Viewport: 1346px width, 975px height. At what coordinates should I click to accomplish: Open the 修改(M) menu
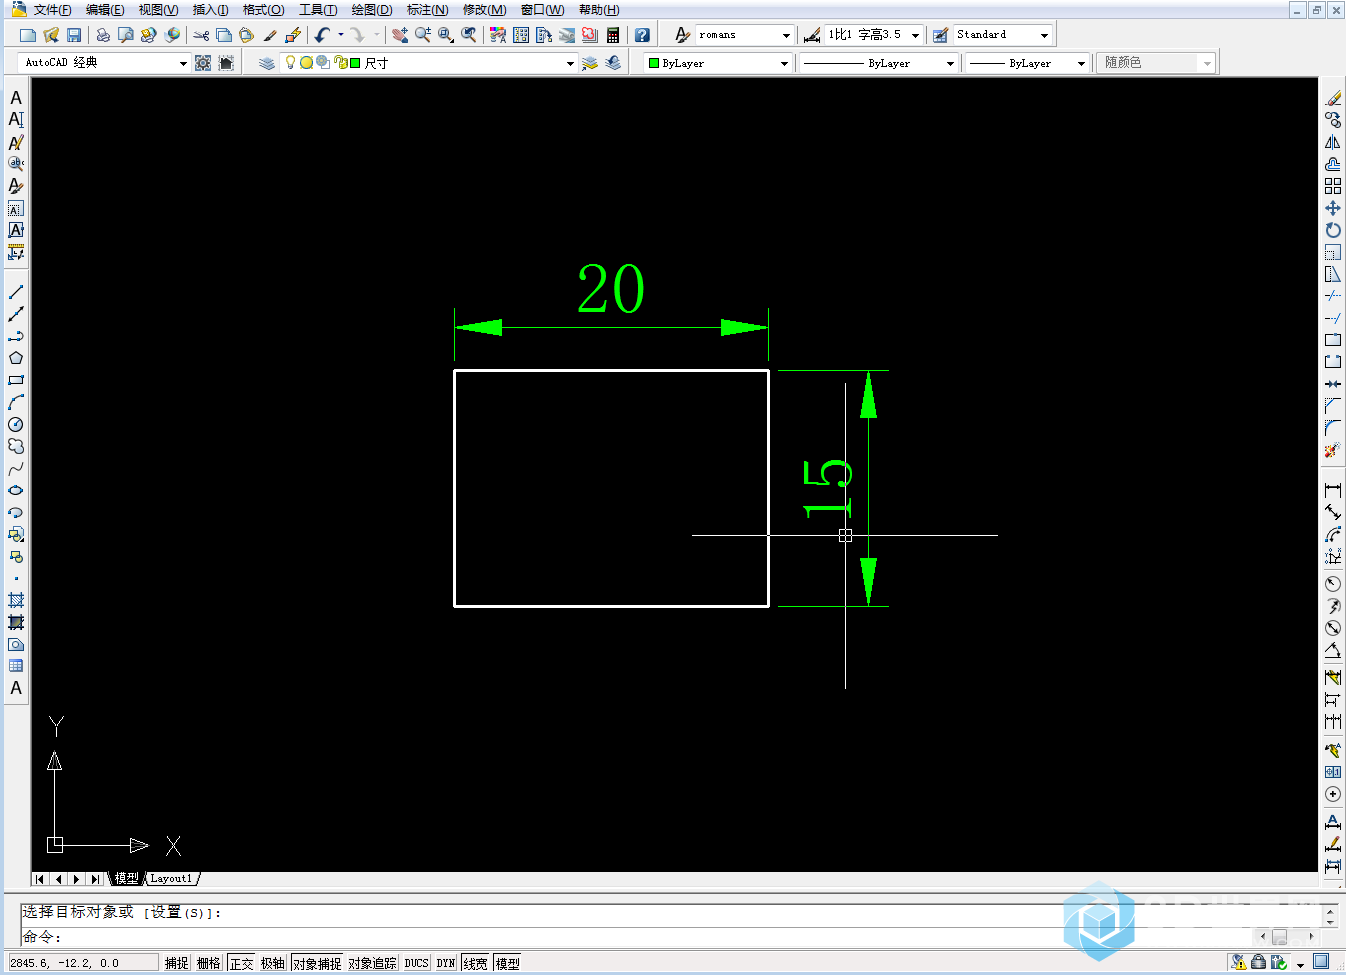click(x=484, y=10)
